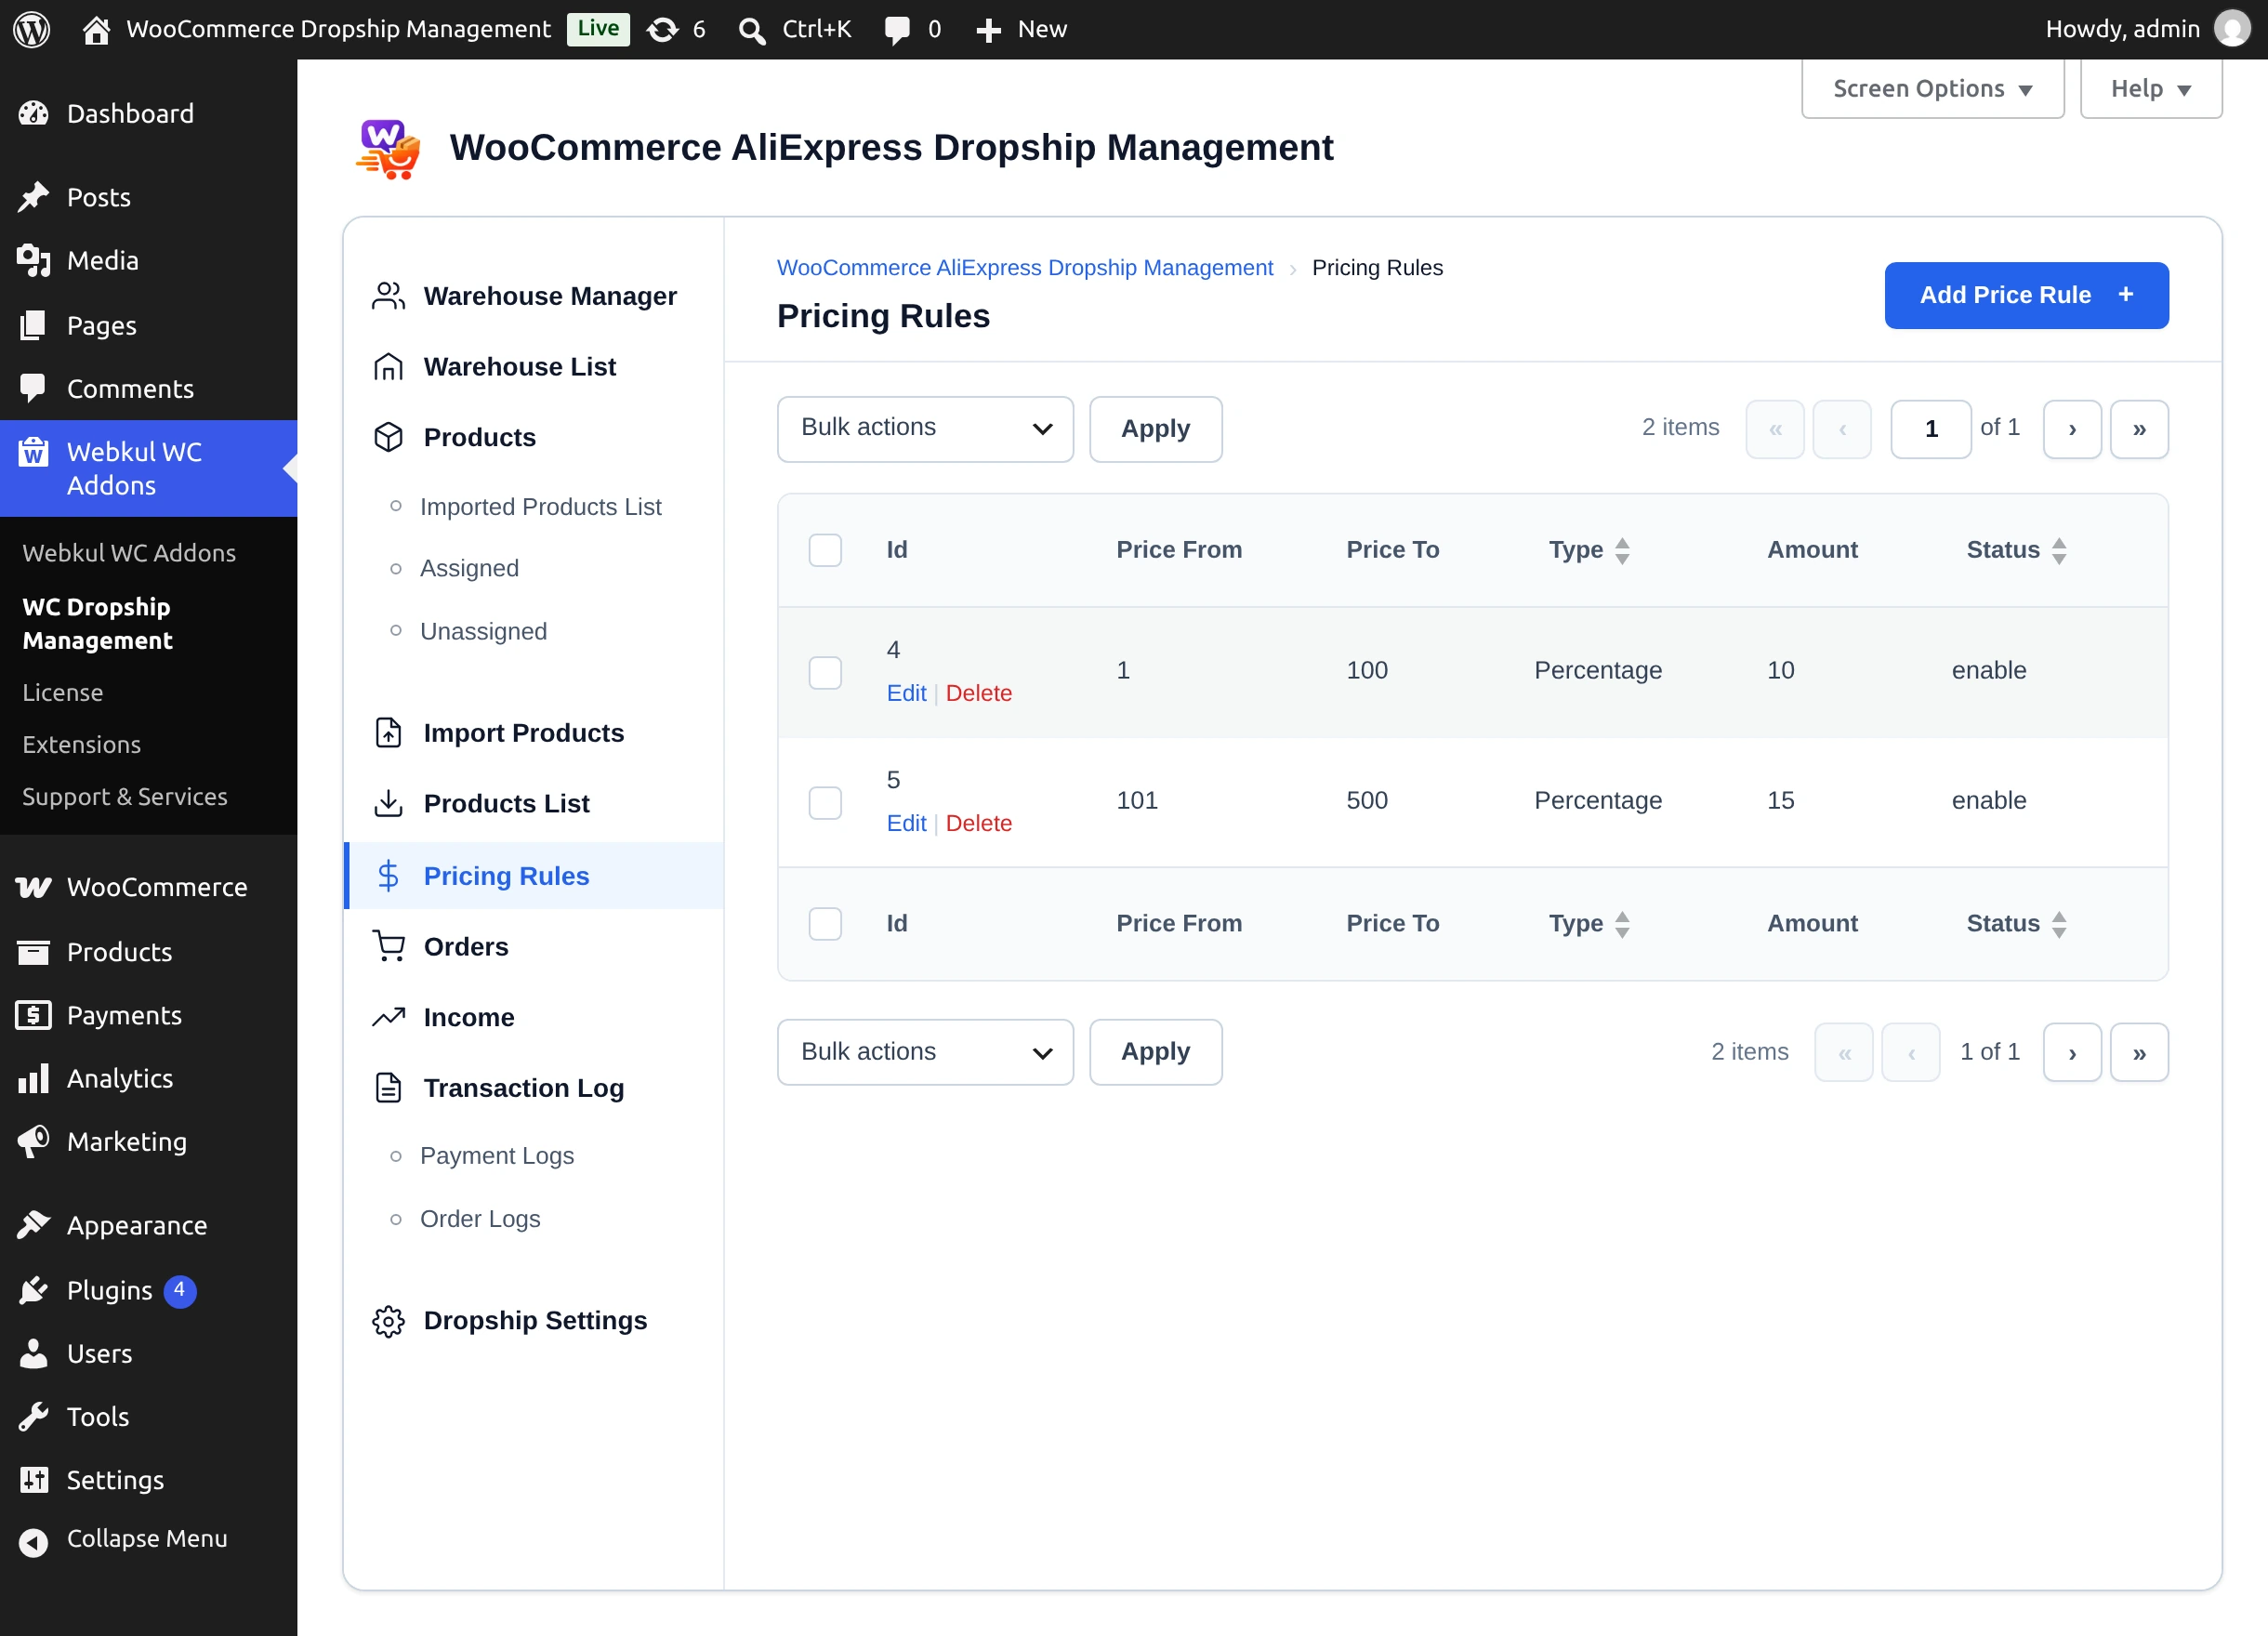Delete pricing rule 5
Viewport: 2268px width, 1636px height.
(978, 823)
